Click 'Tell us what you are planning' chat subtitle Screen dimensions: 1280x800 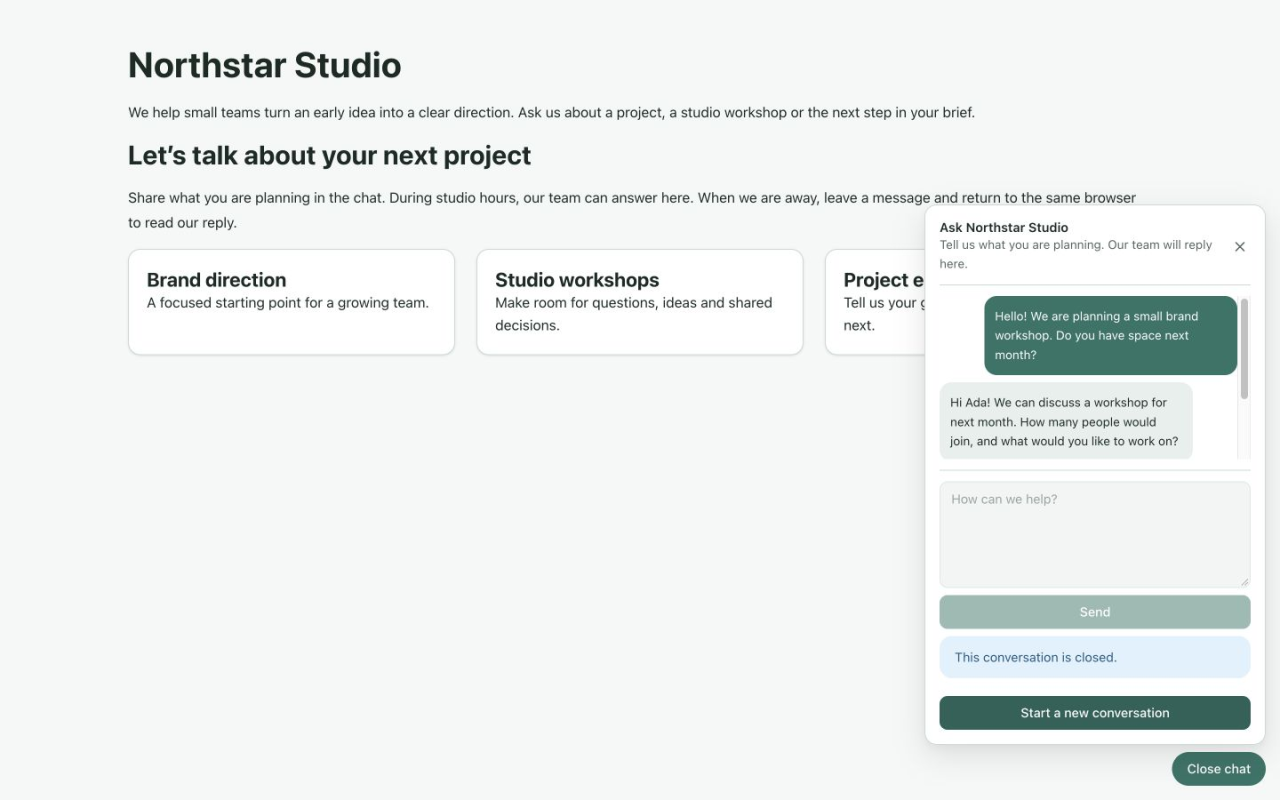click(1076, 254)
